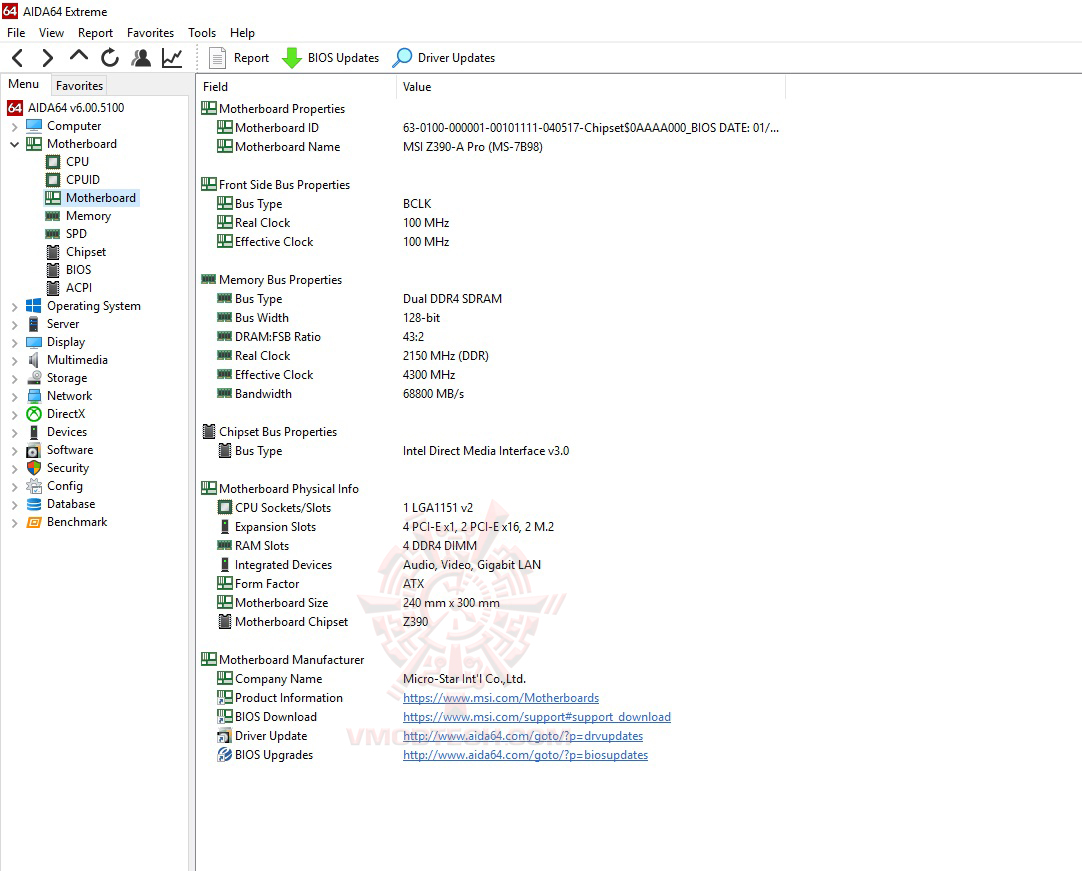Select the Motherboard ID row

[491, 128]
